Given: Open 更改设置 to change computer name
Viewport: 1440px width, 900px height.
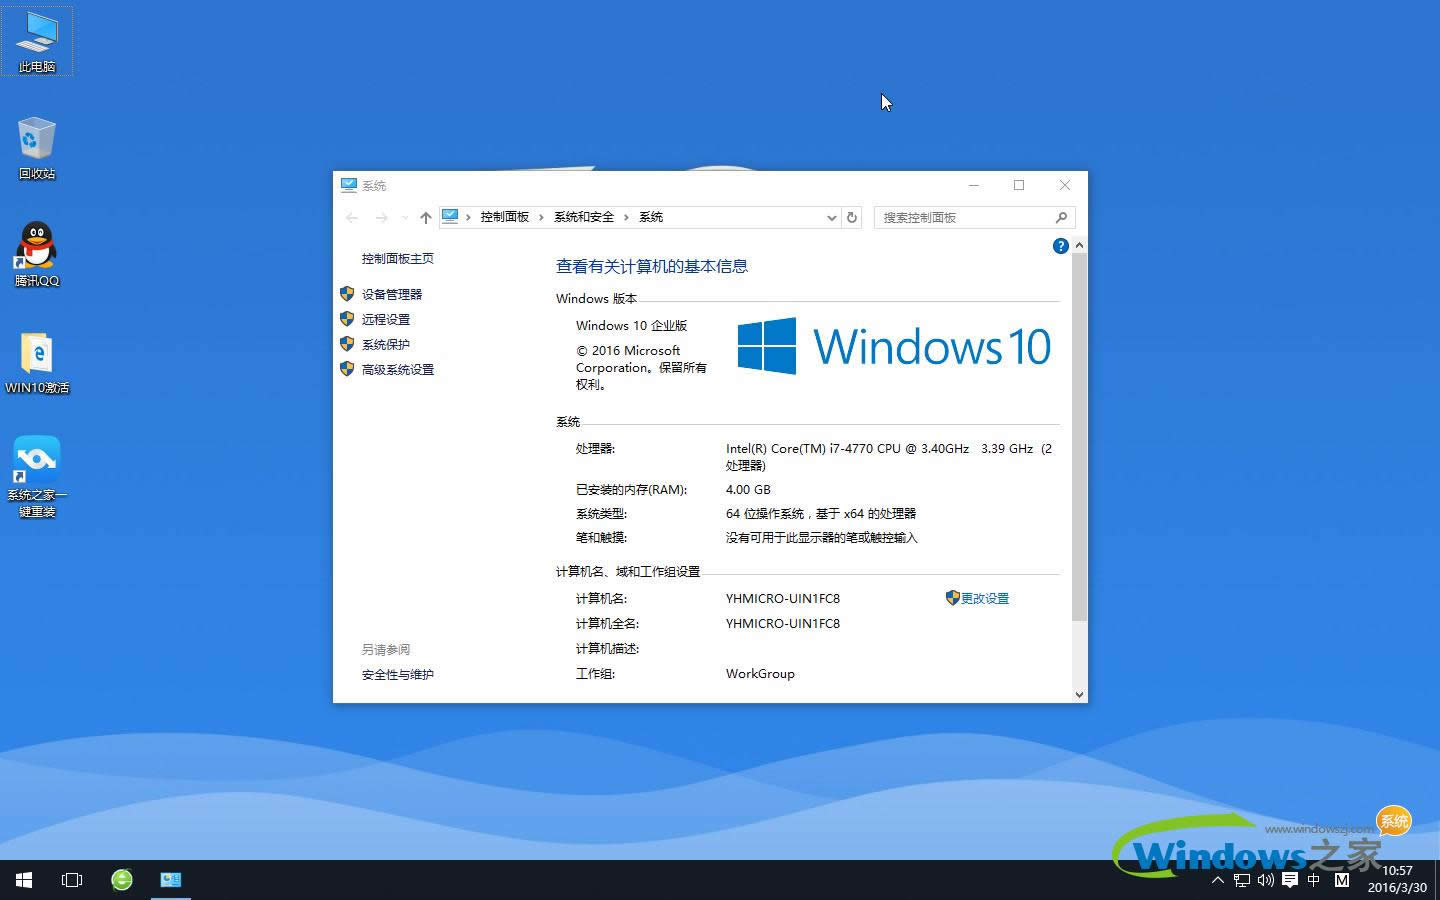Looking at the screenshot, I should coord(985,598).
